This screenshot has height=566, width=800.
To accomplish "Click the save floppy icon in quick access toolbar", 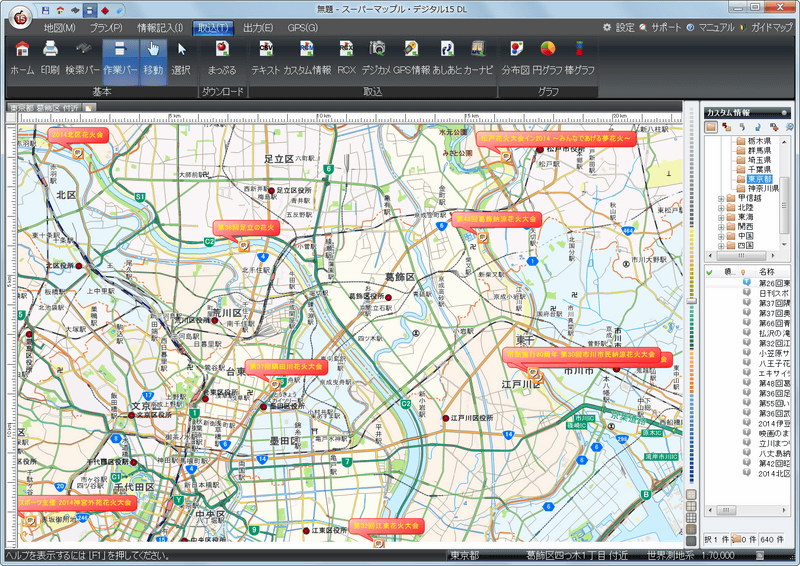I will click(45, 10).
